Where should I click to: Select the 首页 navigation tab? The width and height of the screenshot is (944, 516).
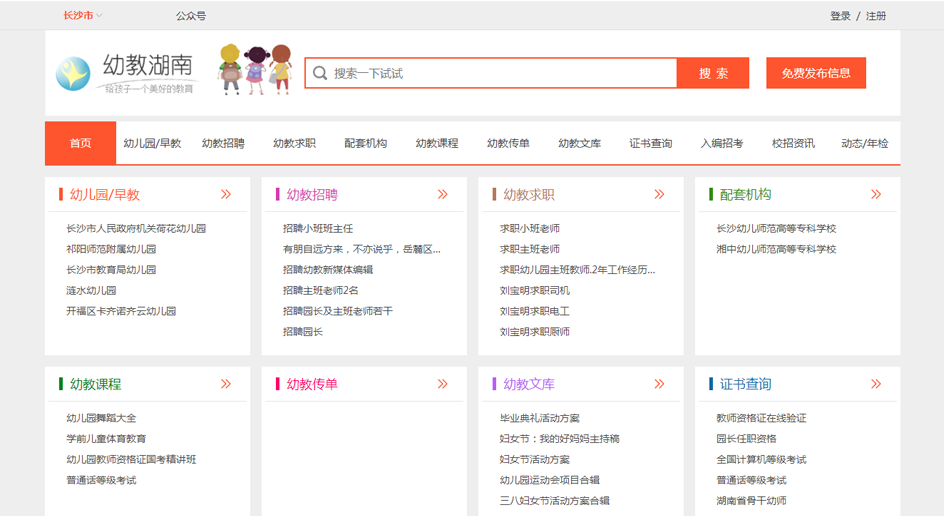pos(80,143)
